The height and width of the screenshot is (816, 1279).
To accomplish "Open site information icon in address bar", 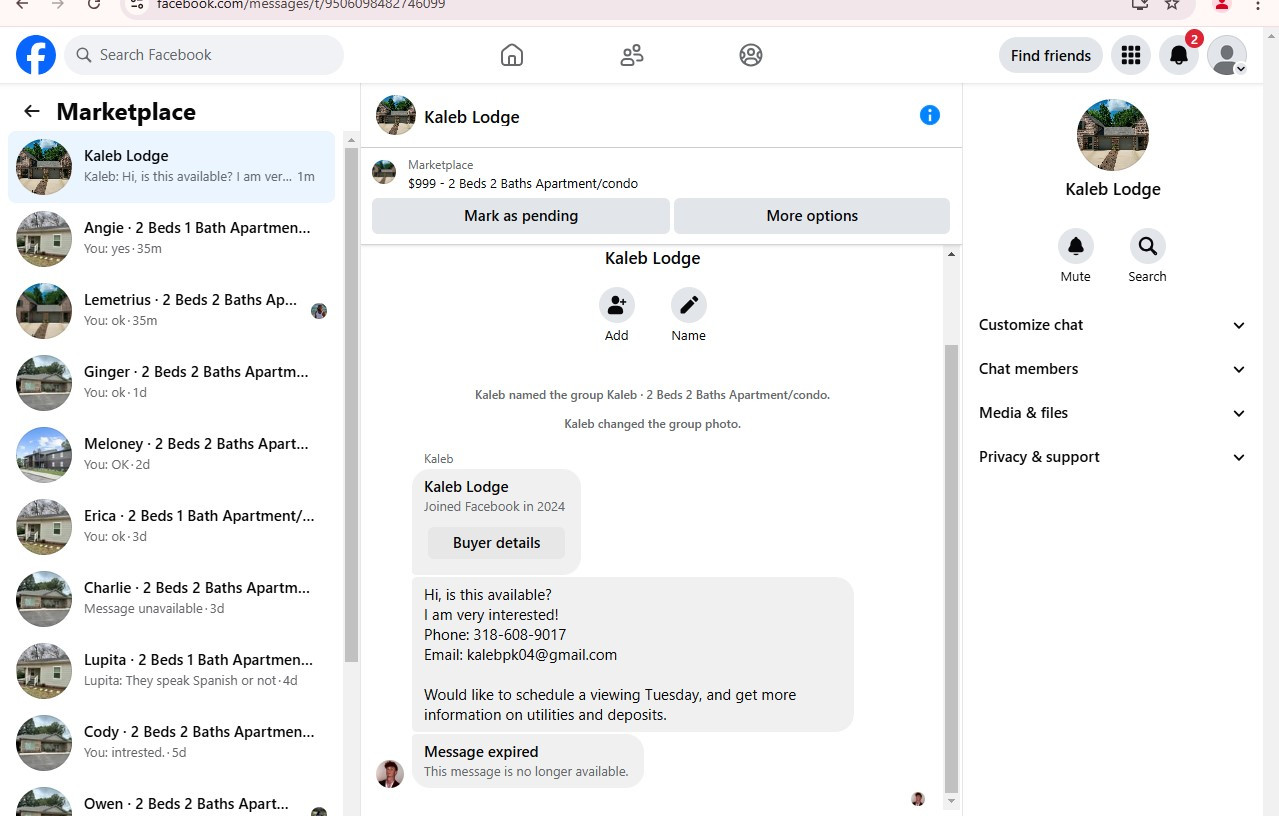I will 139,5.
